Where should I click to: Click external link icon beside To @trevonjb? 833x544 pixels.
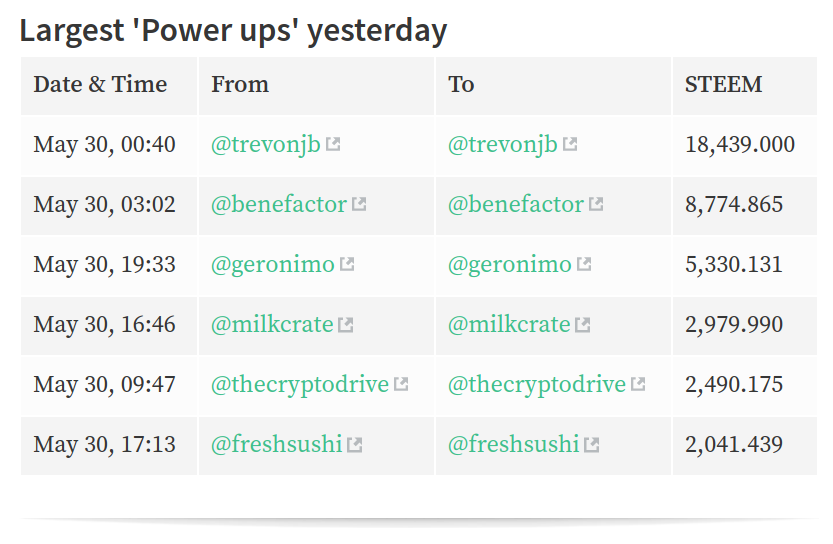pos(570,144)
